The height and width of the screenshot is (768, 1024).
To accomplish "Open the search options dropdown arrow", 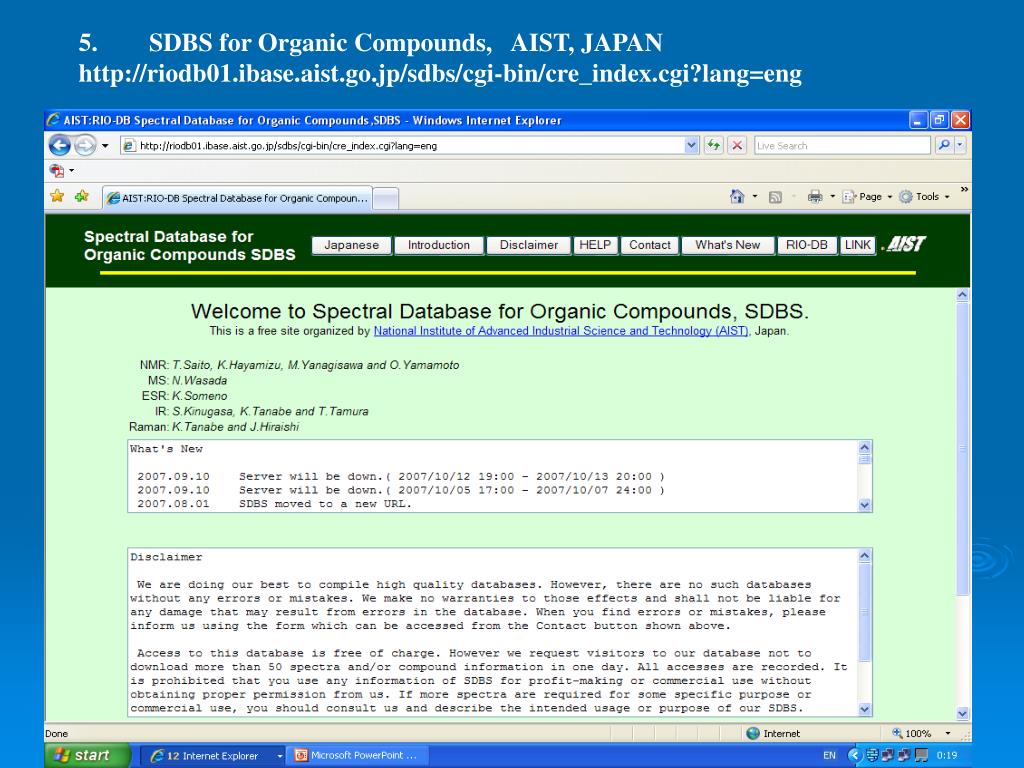I will click(960, 145).
